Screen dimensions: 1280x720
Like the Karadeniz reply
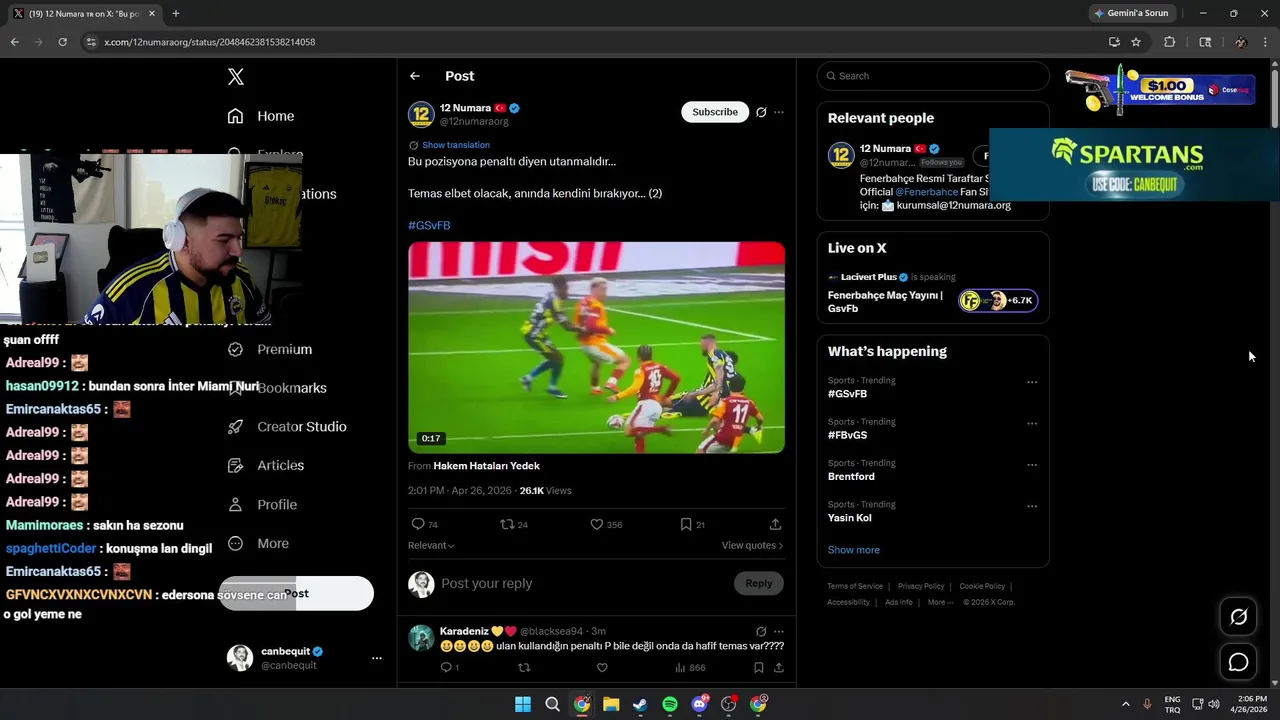pos(602,668)
